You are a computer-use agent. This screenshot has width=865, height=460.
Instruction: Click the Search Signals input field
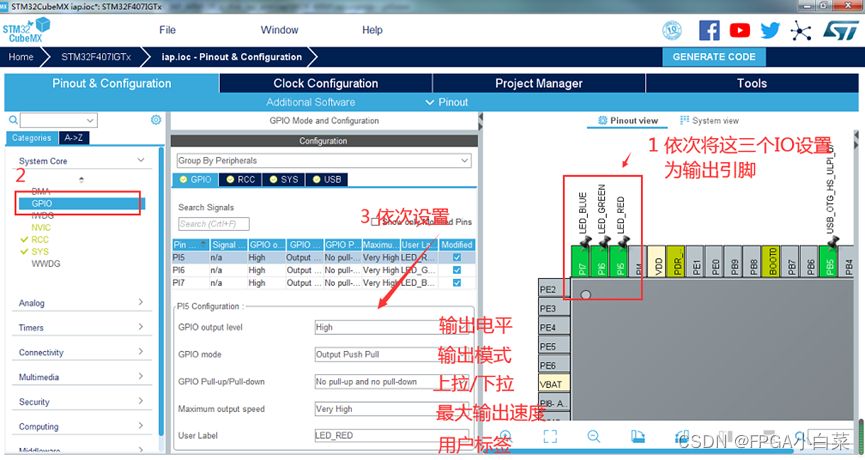click(x=213, y=224)
